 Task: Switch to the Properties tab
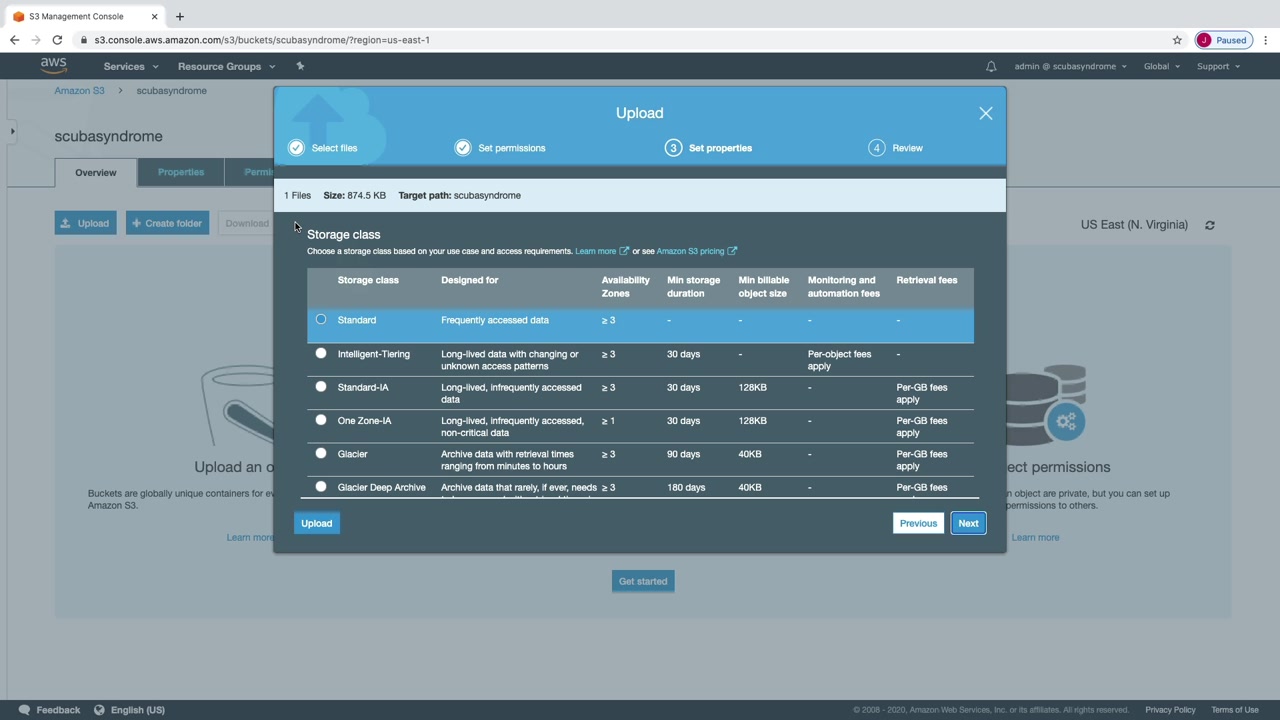[181, 172]
